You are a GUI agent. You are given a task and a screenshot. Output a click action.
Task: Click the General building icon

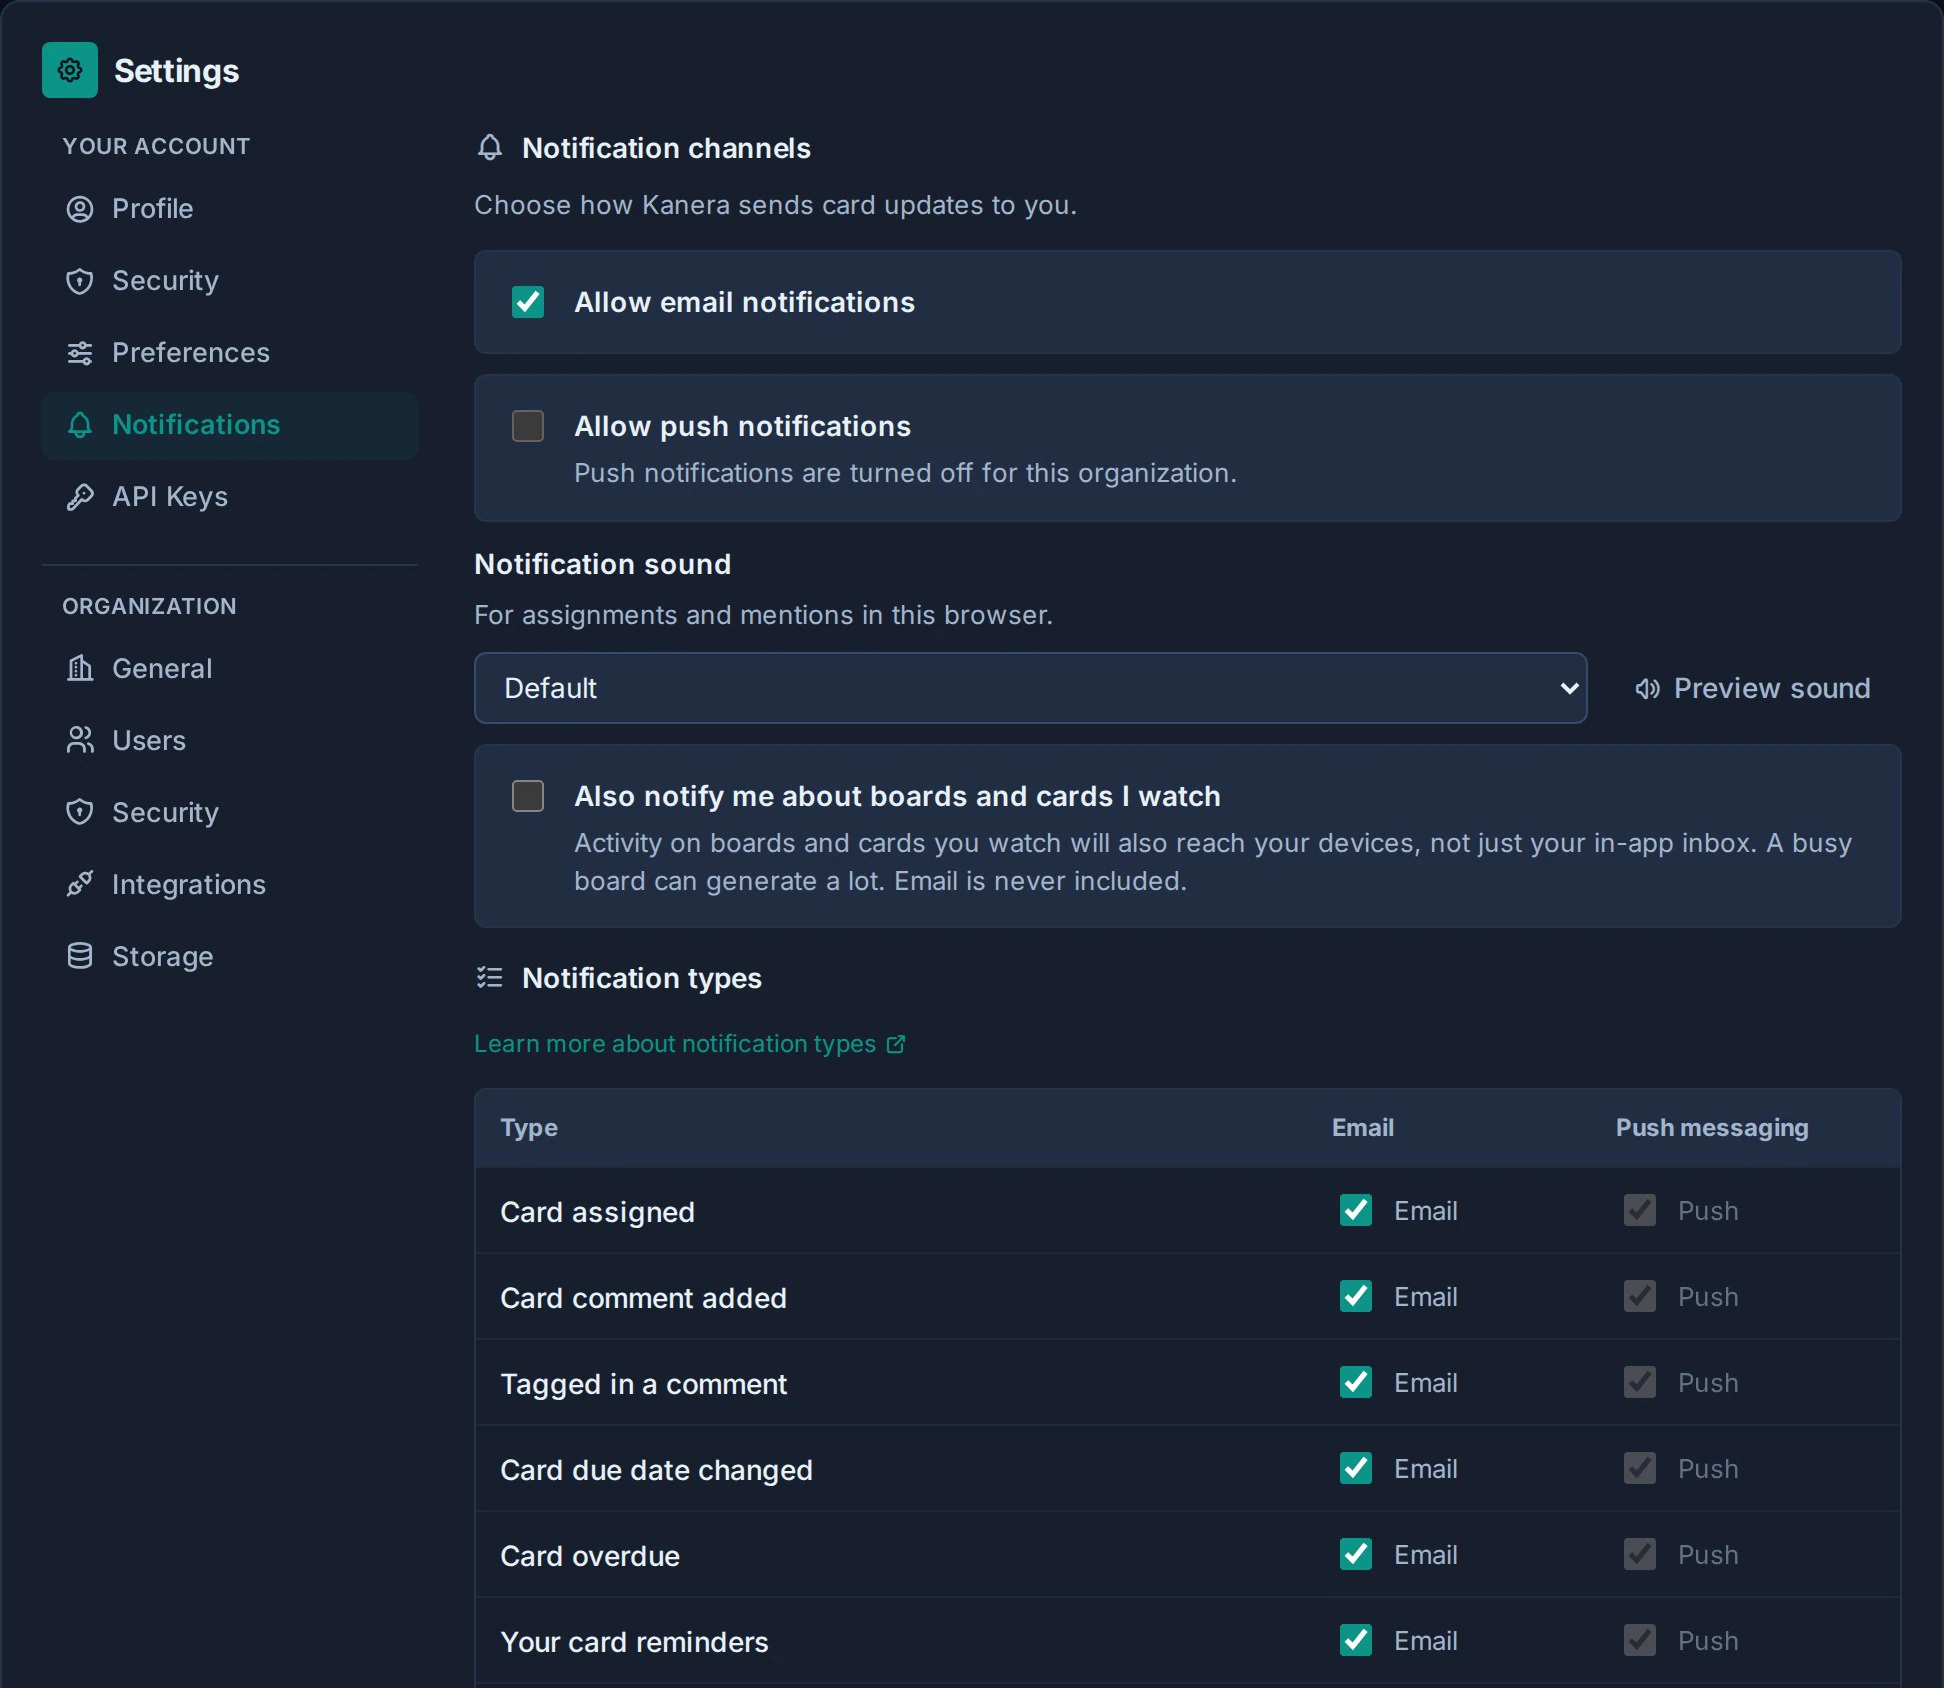pos(80,668)
